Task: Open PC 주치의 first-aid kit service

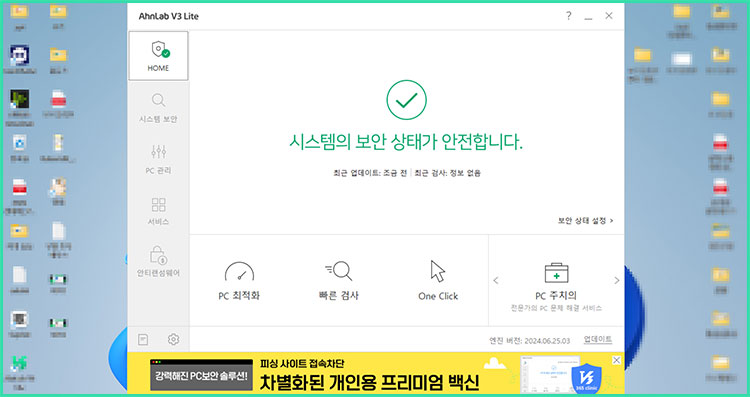Action: pyautogui.click(x=556, y=287)
